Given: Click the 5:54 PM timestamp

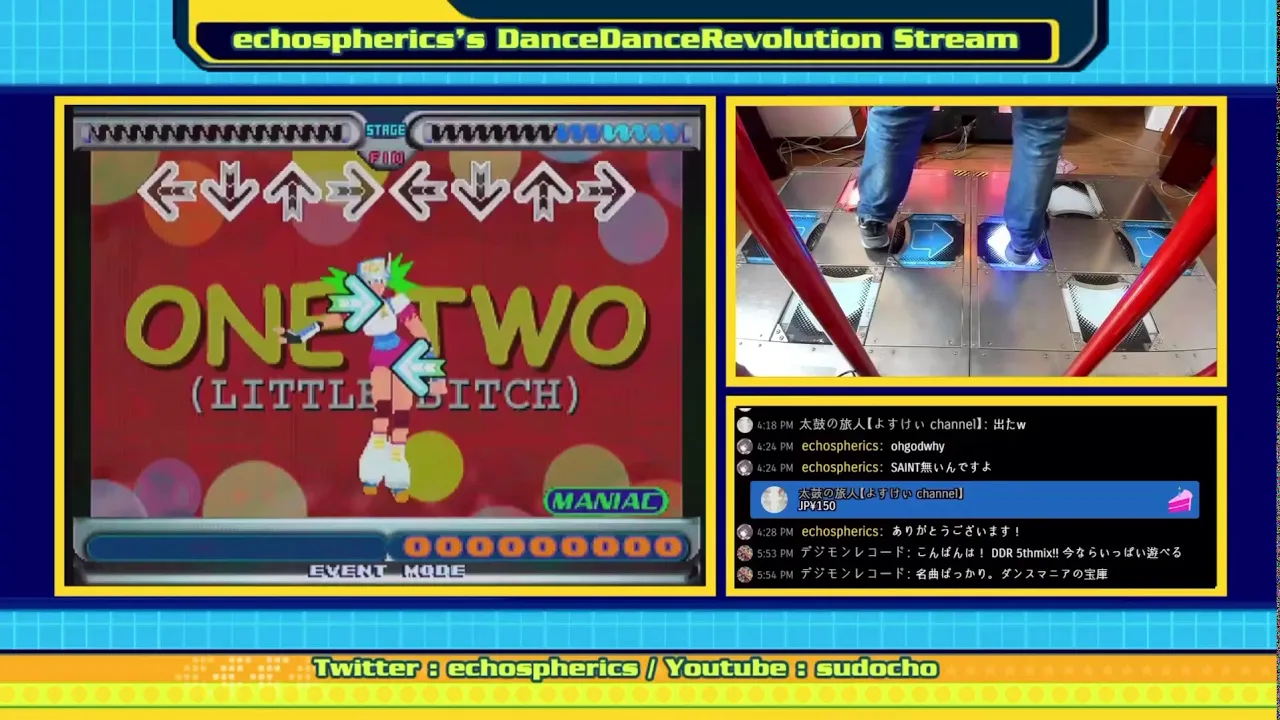Looking at the screenshot, I should click(x=775, y=574).
